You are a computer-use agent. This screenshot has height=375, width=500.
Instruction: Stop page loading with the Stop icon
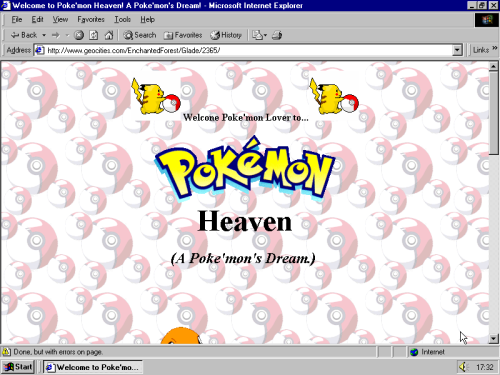[x=79, y=35]
